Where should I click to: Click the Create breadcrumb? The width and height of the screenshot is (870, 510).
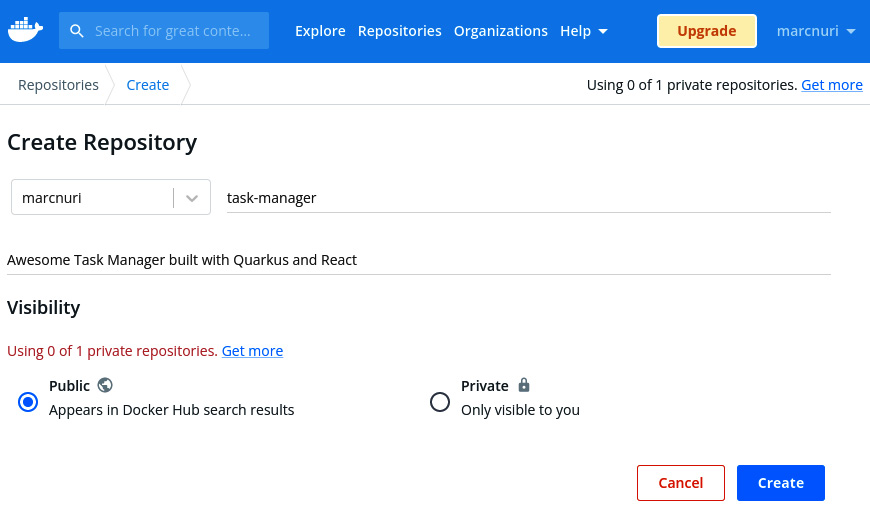[x=148, y=85]
